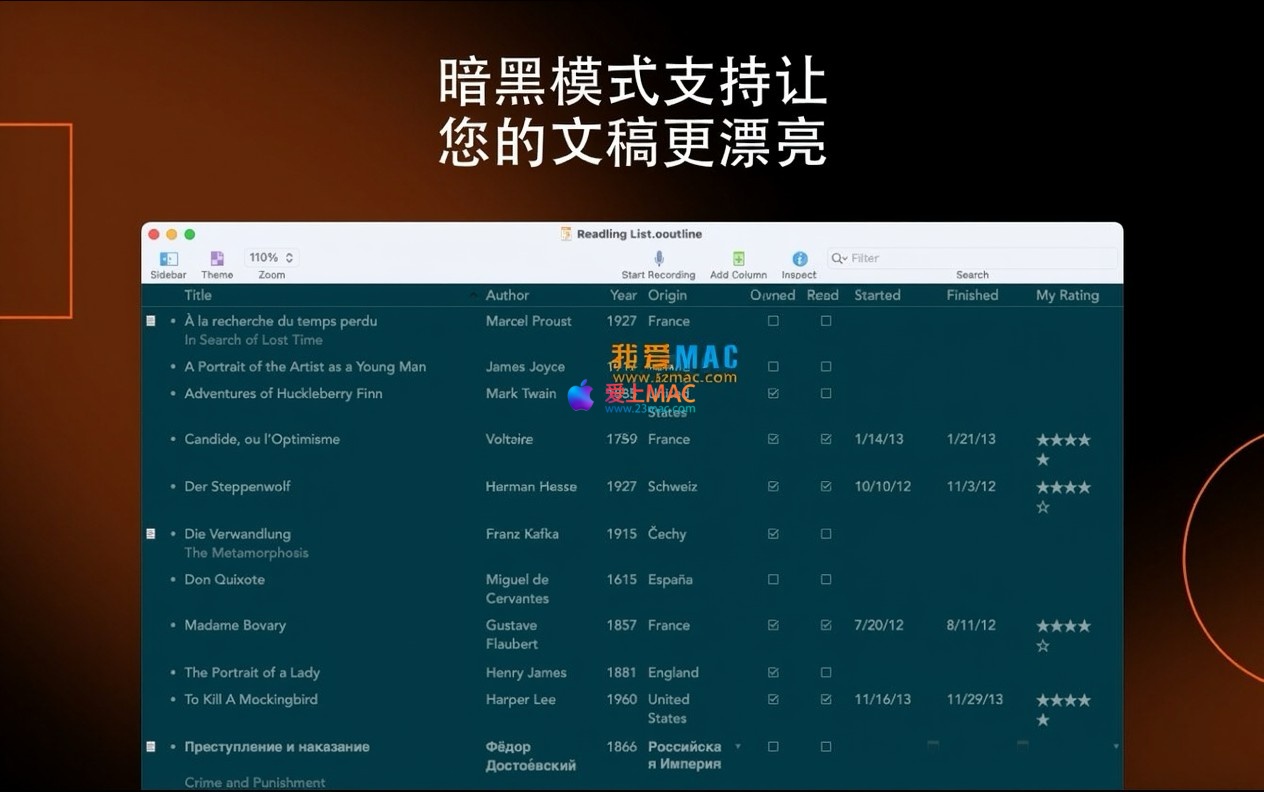Image resolution: width=1264 pixels, height=792 pixels.
Task: Open My Rating dropdown arrow on the last row
Action: click(1116, 747)
